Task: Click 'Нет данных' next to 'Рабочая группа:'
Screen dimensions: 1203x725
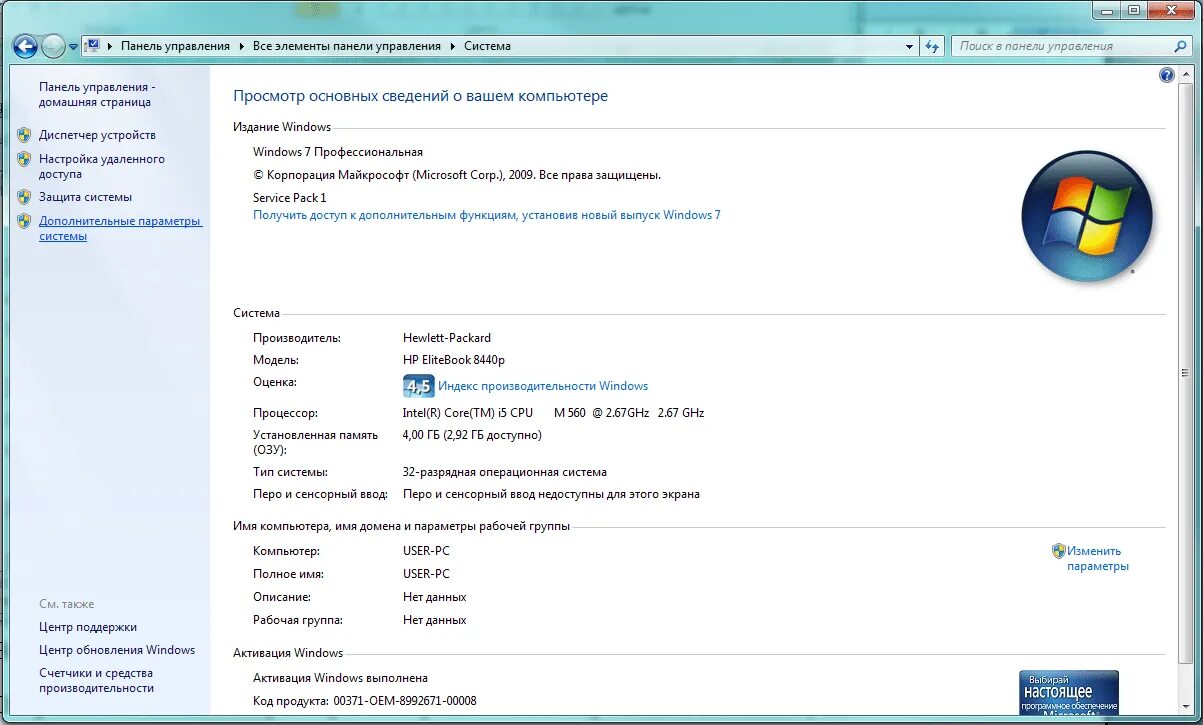Action: point(435,620)
